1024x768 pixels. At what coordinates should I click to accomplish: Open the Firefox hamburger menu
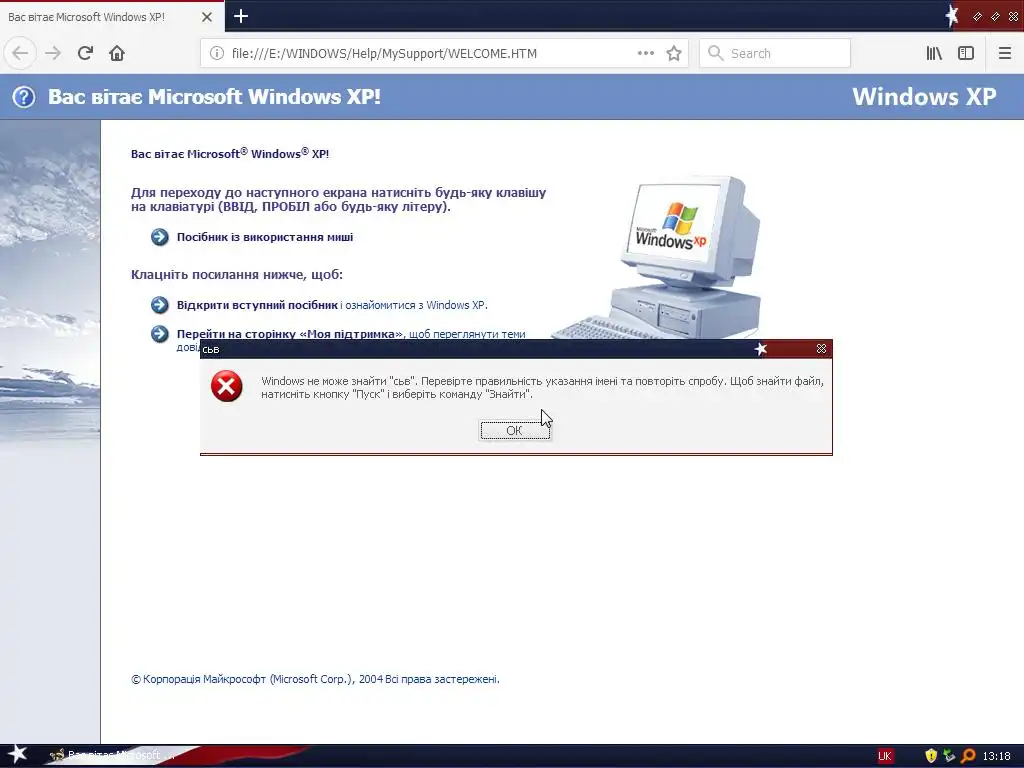(1005, 53)
